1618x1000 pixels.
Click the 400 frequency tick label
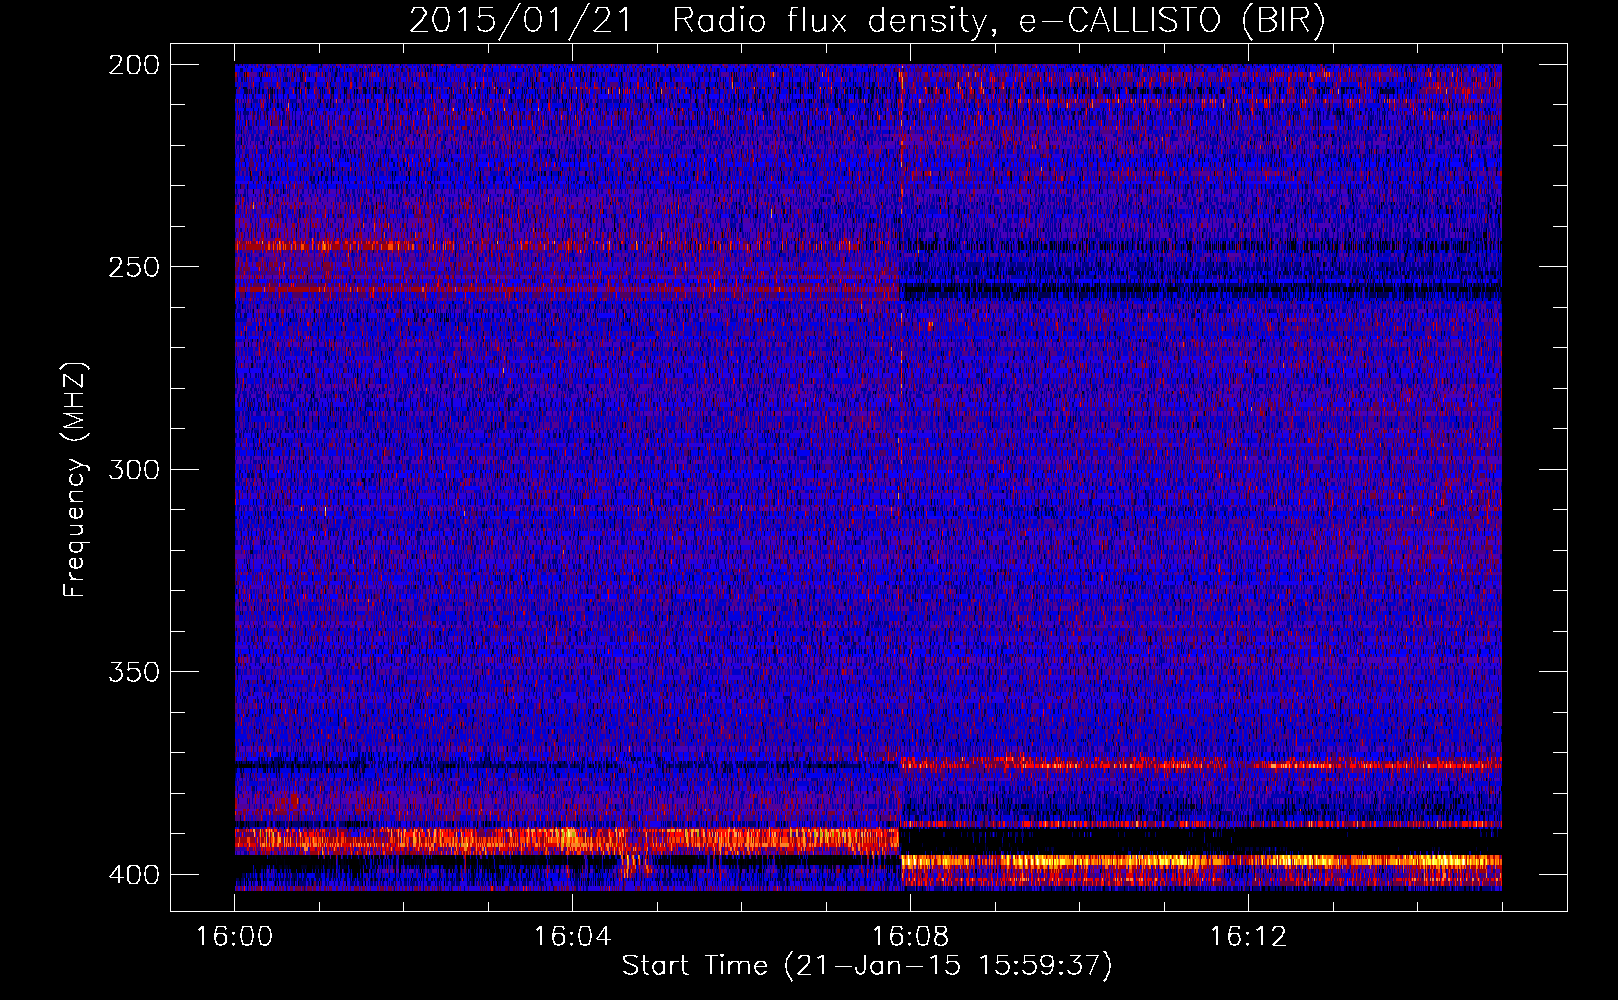point(134,874)
